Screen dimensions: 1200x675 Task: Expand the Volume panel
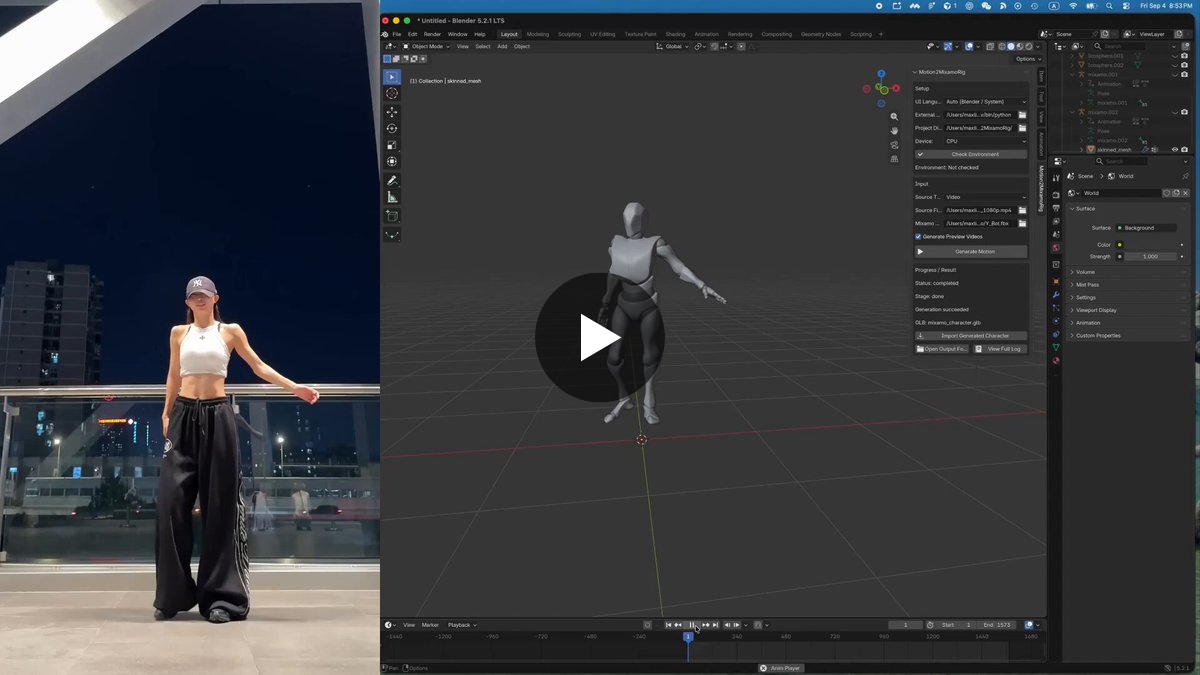tap(1127, 272)
